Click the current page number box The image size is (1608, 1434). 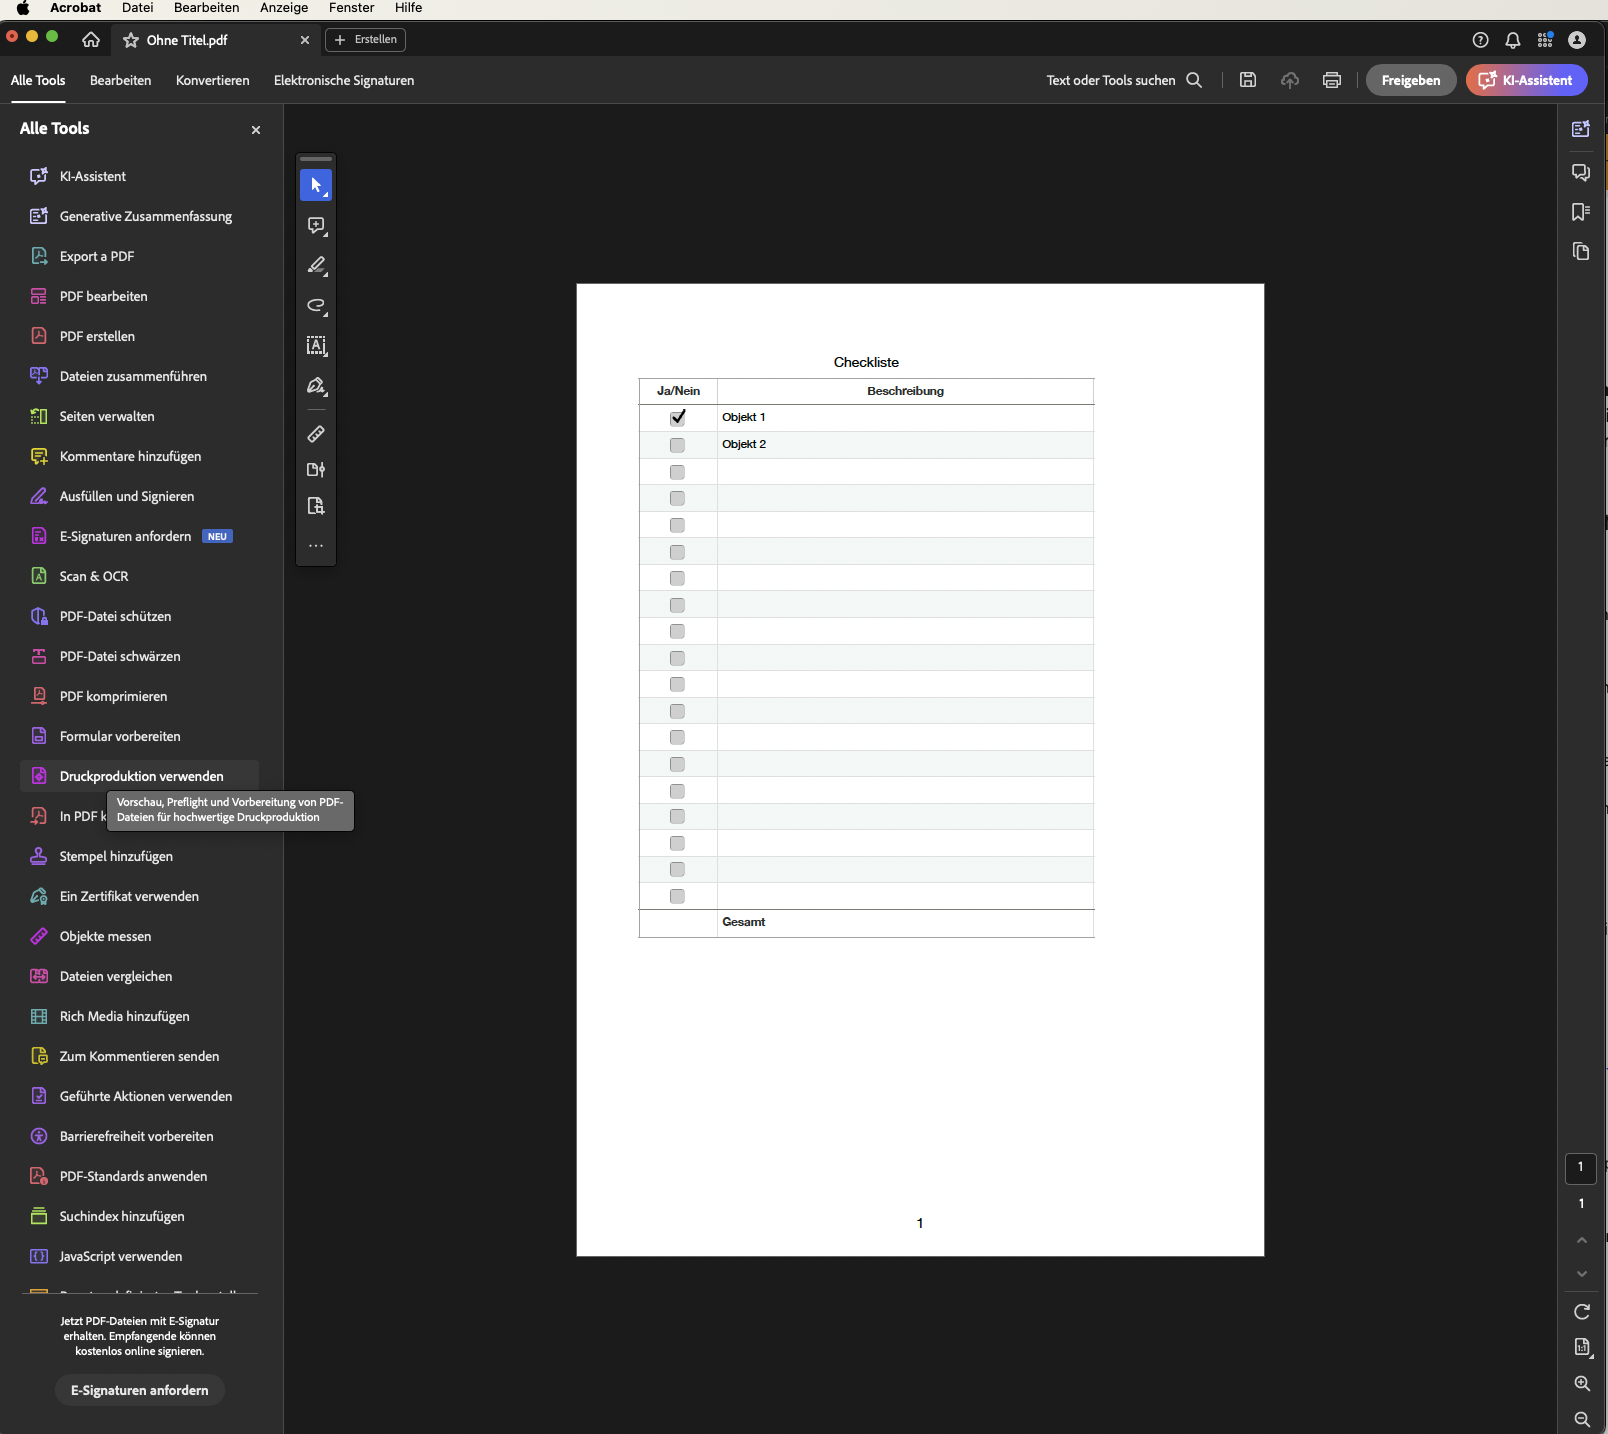coord(1581,1167)
